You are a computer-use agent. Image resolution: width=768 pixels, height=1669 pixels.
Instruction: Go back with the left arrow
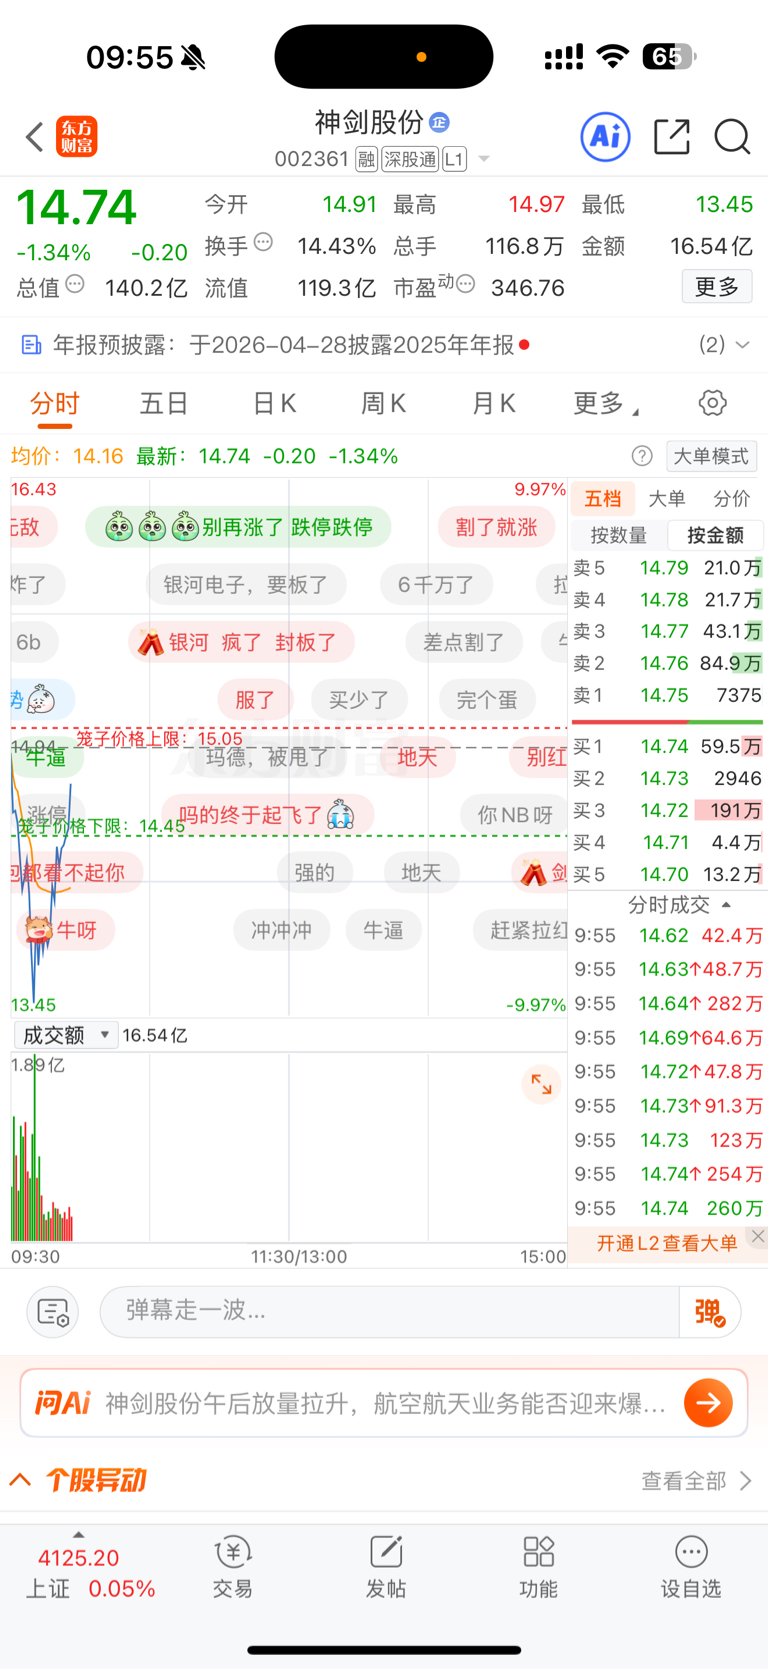tap(35, 137)
